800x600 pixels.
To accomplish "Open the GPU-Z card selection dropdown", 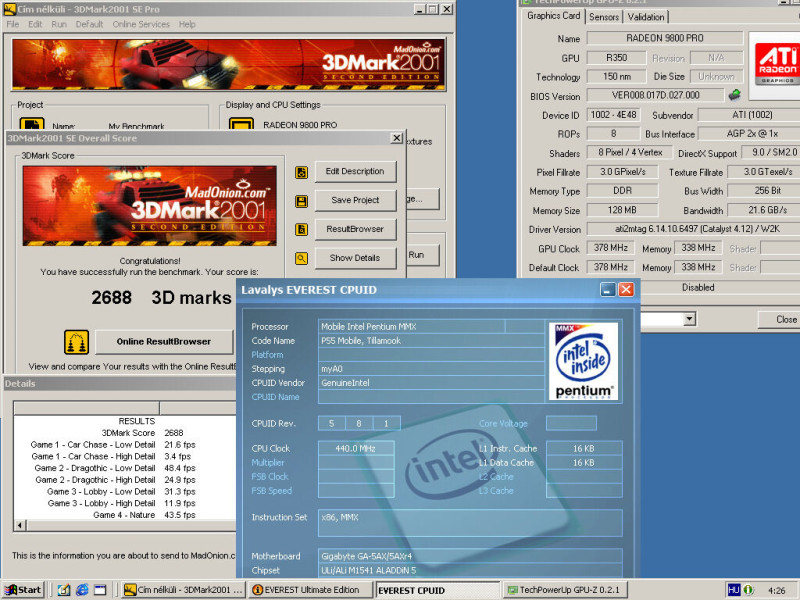I will 689,319.
